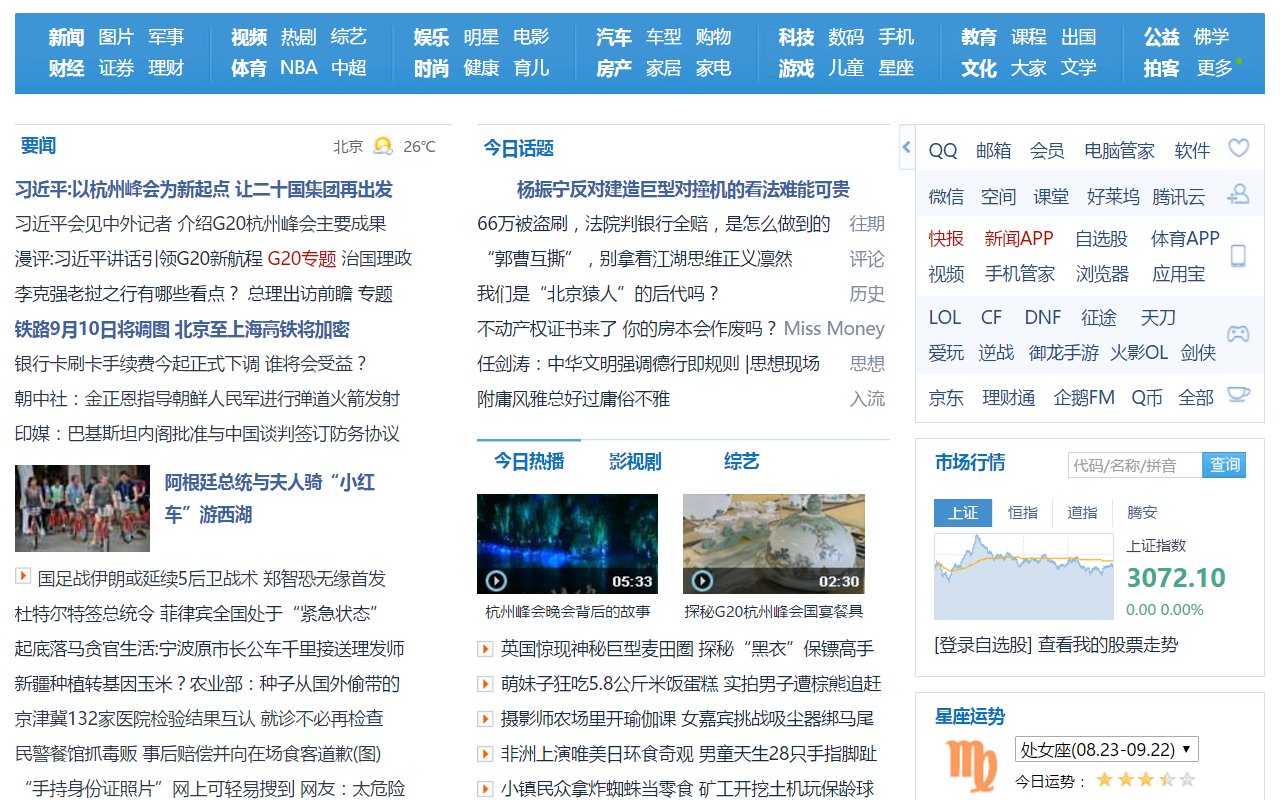Click the weather sun icon near 北京
This screenshot has height=800, width=1280.
pos(383,146)
